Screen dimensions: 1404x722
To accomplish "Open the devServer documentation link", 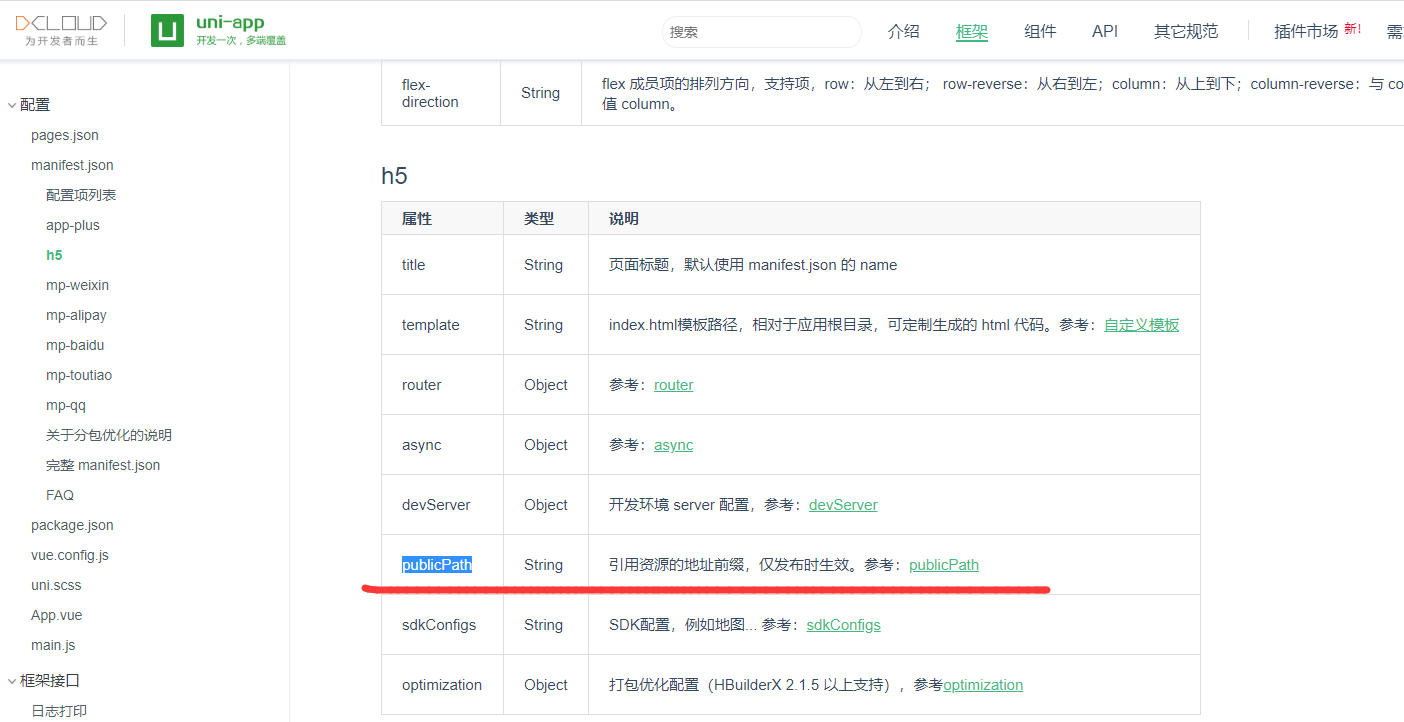I will (843, 504).
